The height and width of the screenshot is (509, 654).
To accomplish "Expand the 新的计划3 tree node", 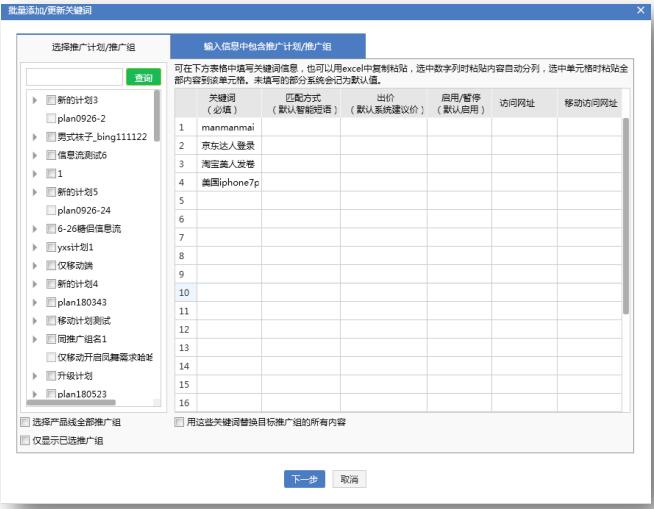I will coord(36,100).
